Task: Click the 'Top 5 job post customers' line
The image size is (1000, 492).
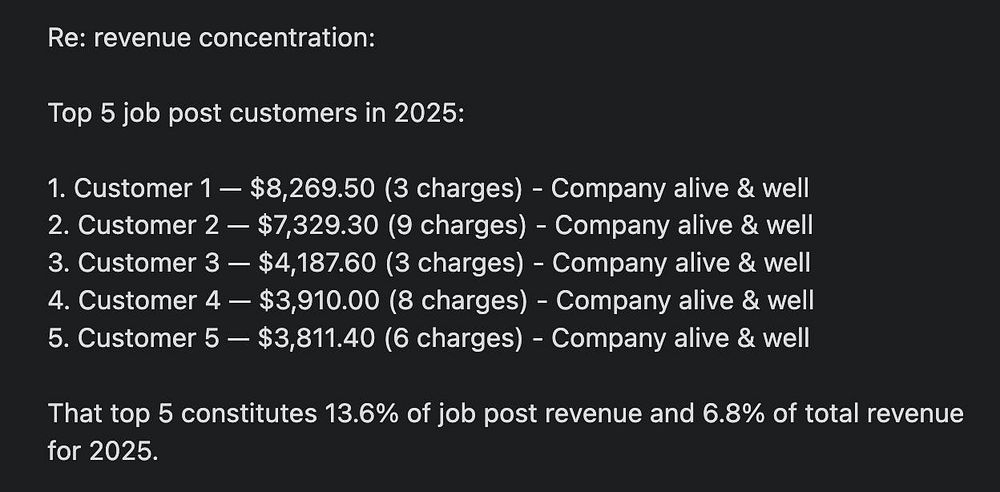Action: 256,114
